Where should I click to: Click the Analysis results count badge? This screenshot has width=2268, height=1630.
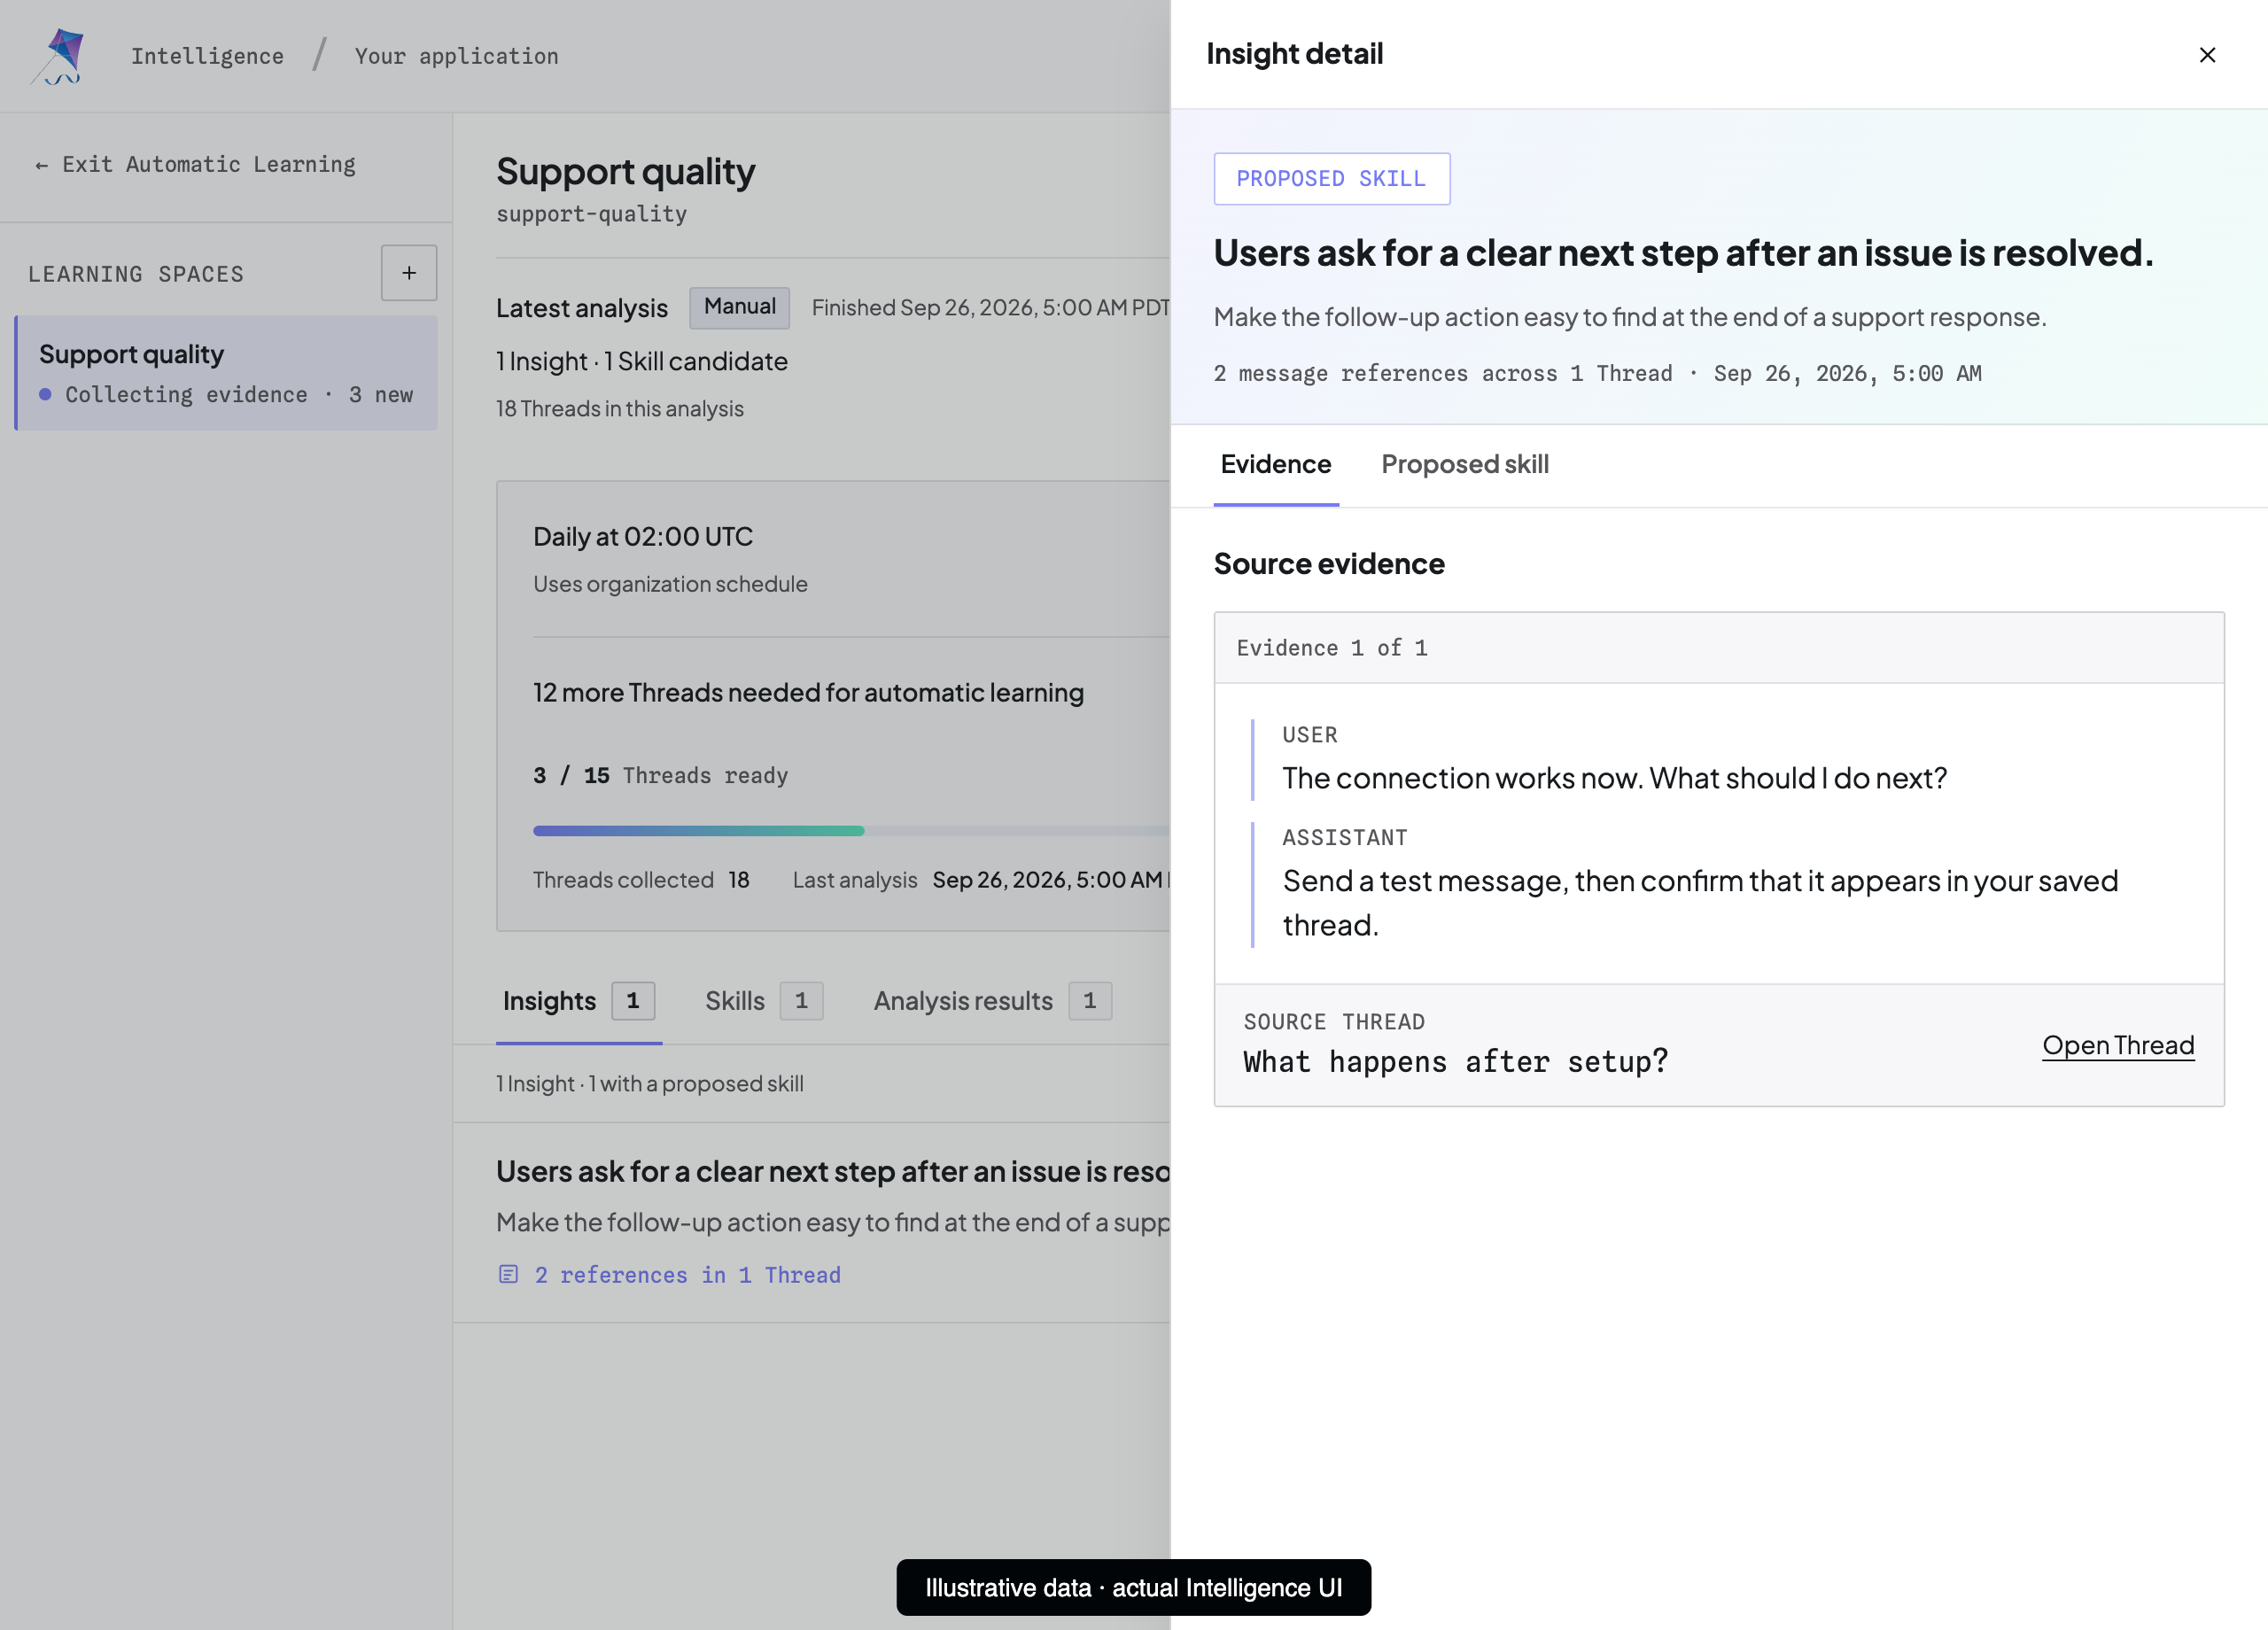(x=1089, y=1001)
